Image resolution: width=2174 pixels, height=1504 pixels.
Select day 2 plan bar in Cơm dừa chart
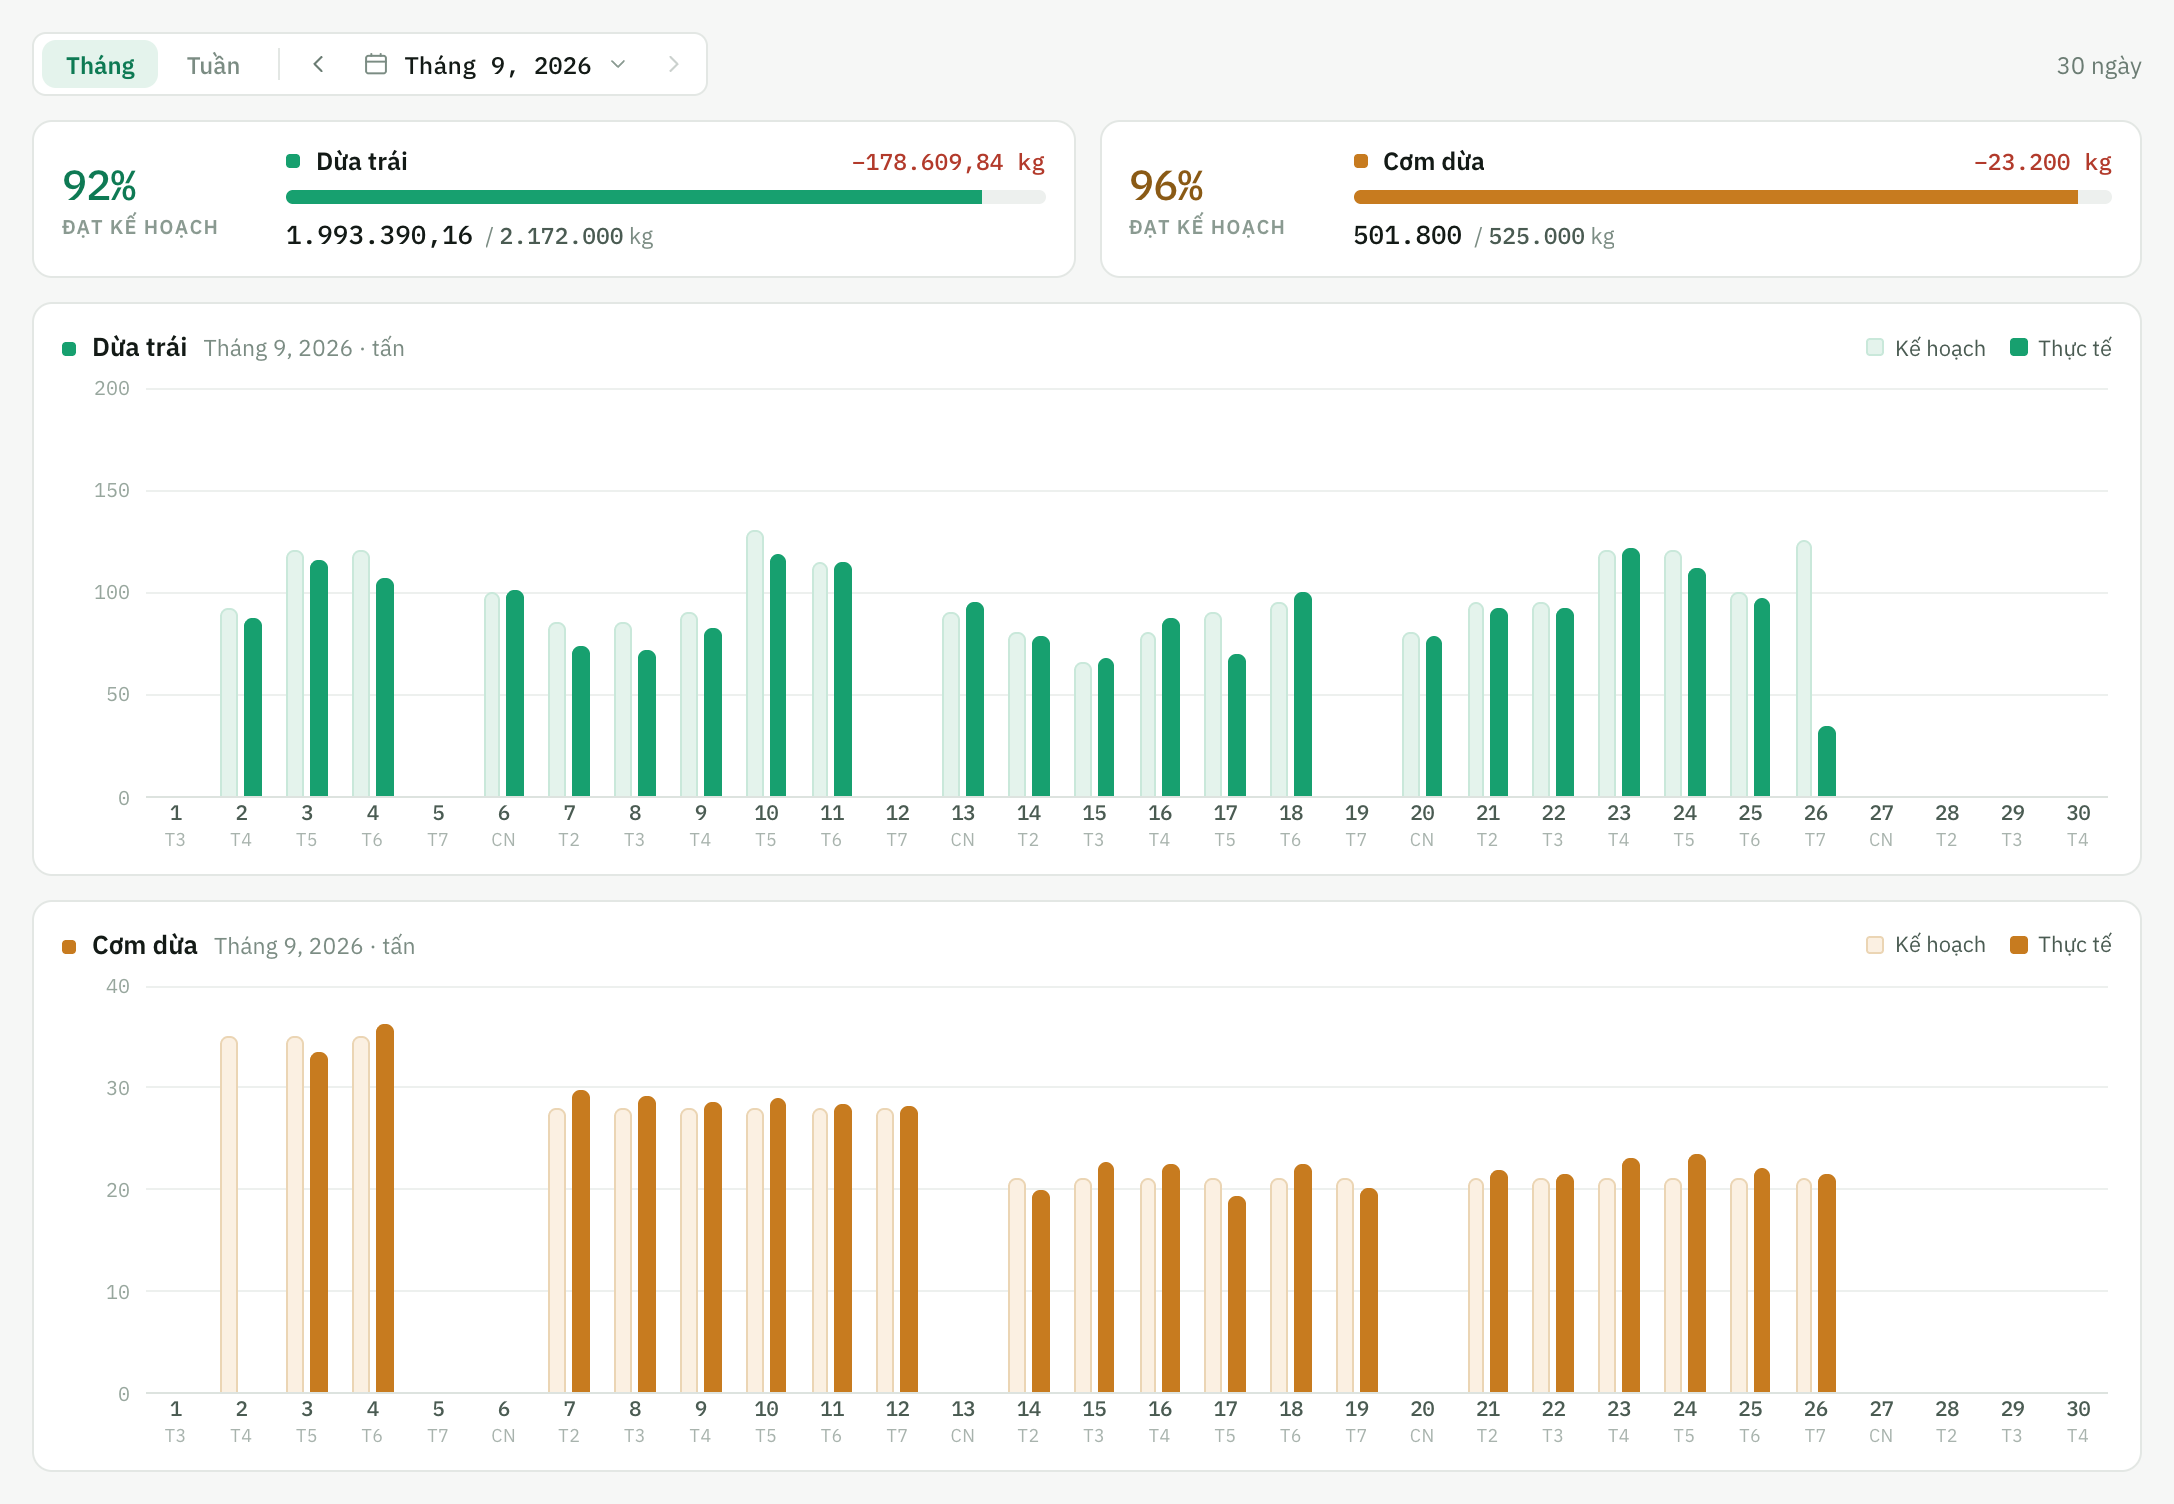tap(229, 1215)
